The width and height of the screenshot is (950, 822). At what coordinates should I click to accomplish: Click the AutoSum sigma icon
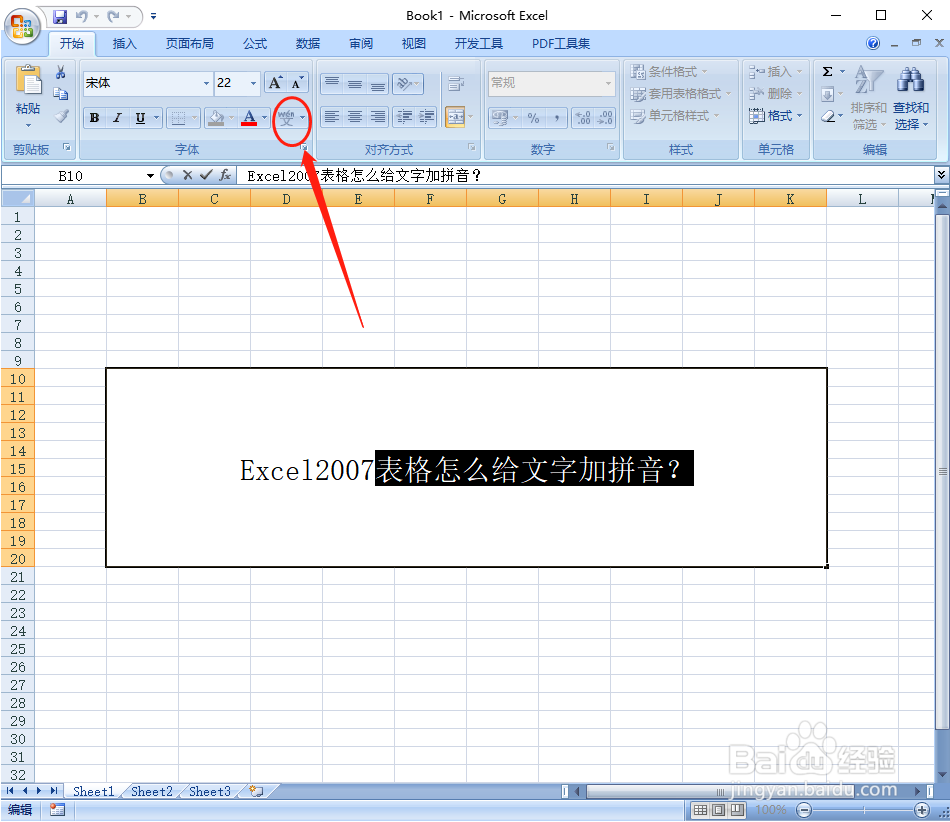828,71
